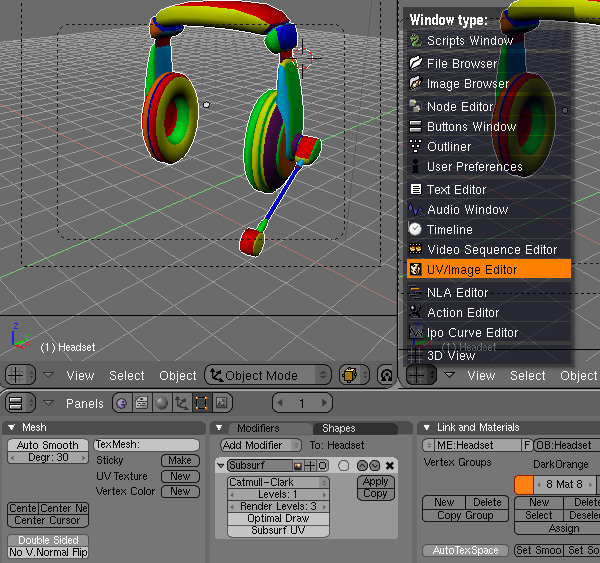Click Make next to Sticky
The image size is (600, 563).
coord(180,460)
